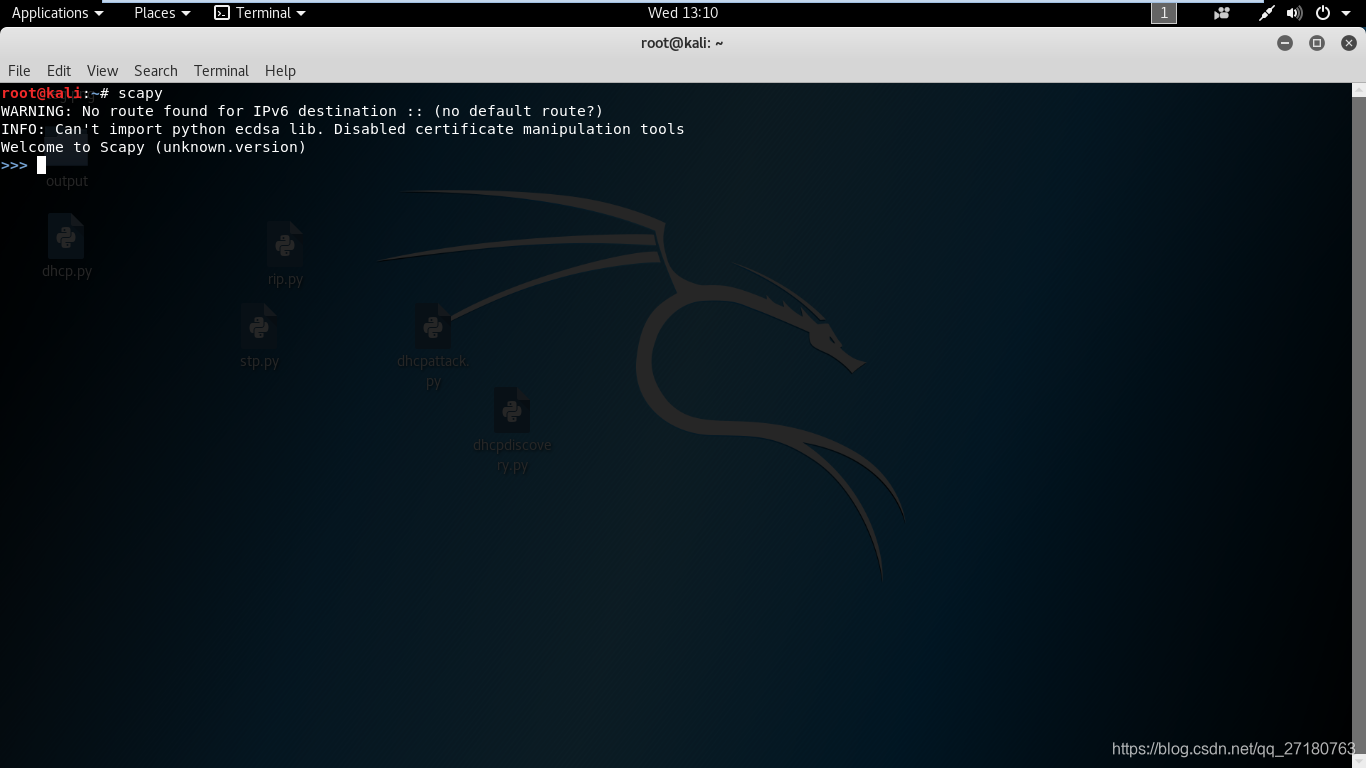
Task: Click the volume speaker icon
Action: [1294, 13]
